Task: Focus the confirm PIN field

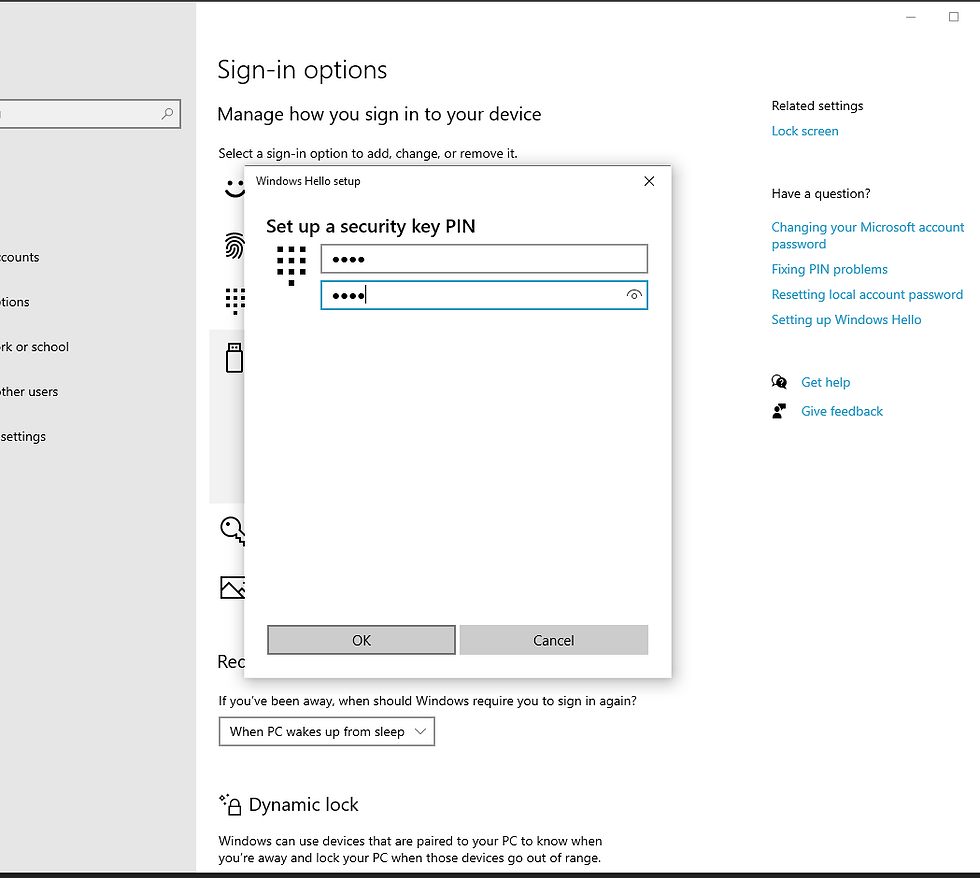Action: click(484, 295)
